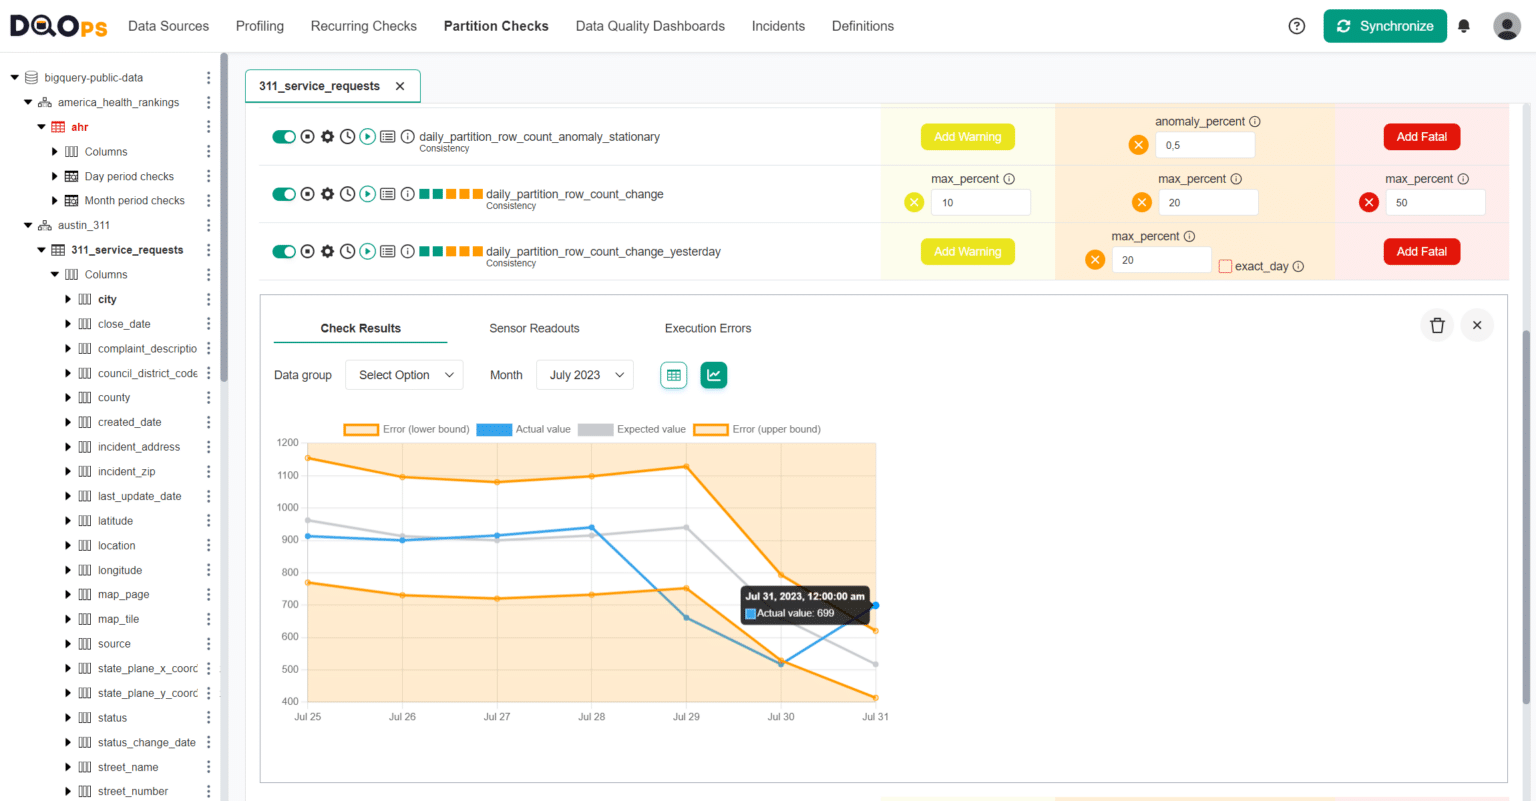Collapse the 311_service_requests table in the tree

tap(42, 249)
